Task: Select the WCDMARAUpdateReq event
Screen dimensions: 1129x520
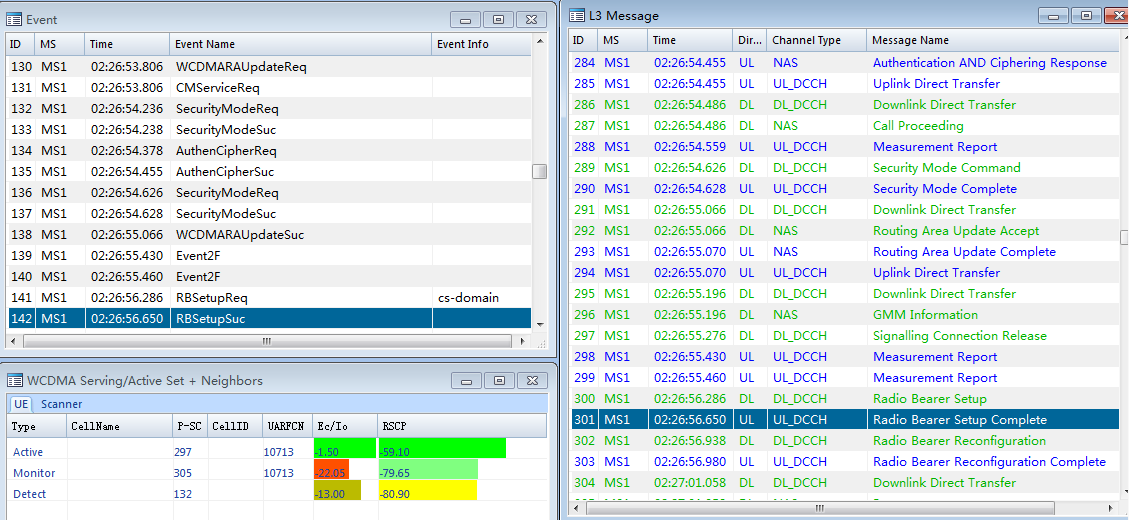Action: [x=269, y=67]
